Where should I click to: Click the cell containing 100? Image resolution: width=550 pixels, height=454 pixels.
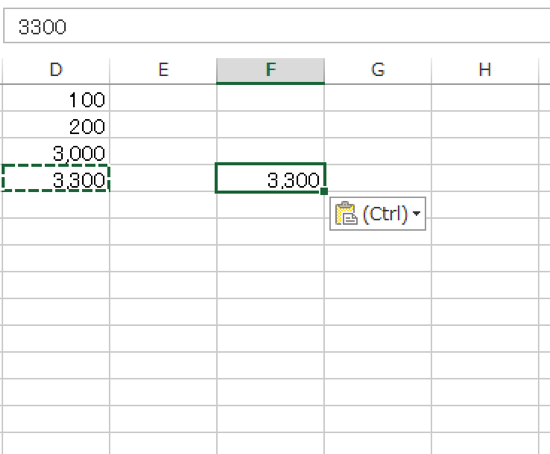point(56,98)
